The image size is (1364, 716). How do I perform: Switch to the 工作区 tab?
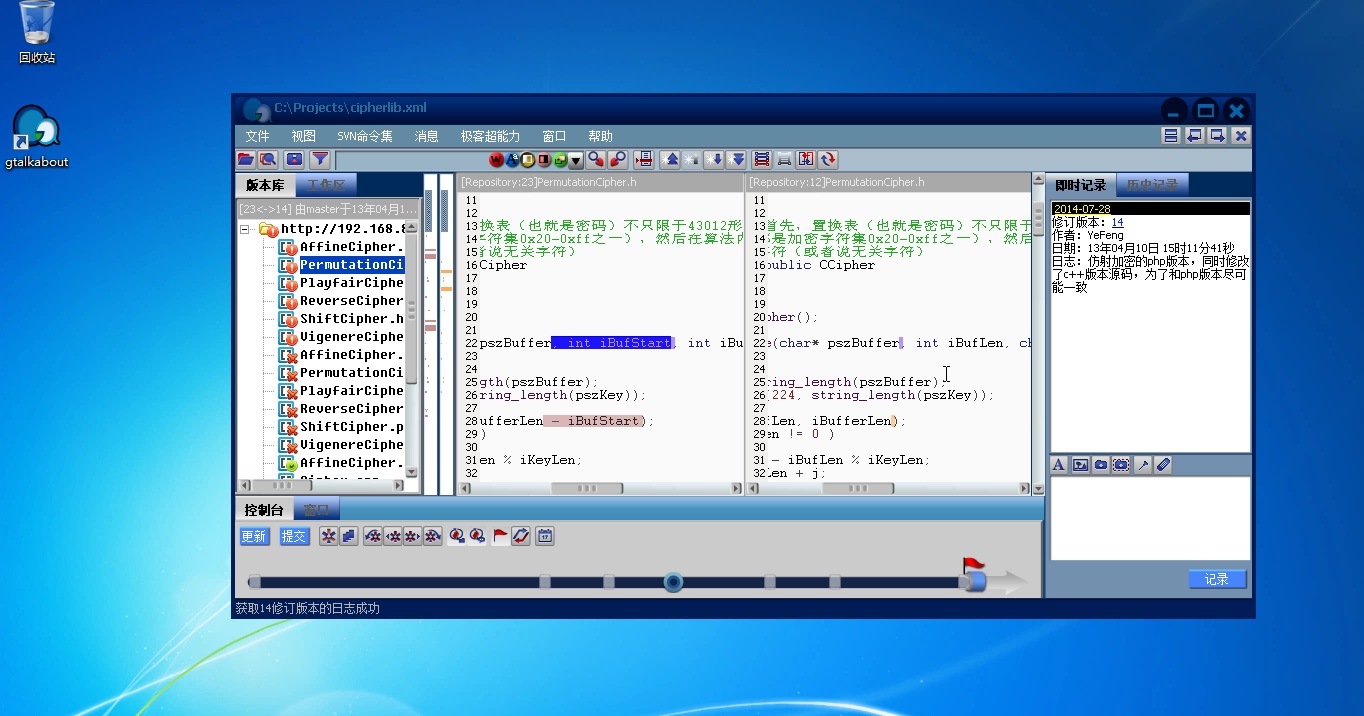[x=326, y=185]
